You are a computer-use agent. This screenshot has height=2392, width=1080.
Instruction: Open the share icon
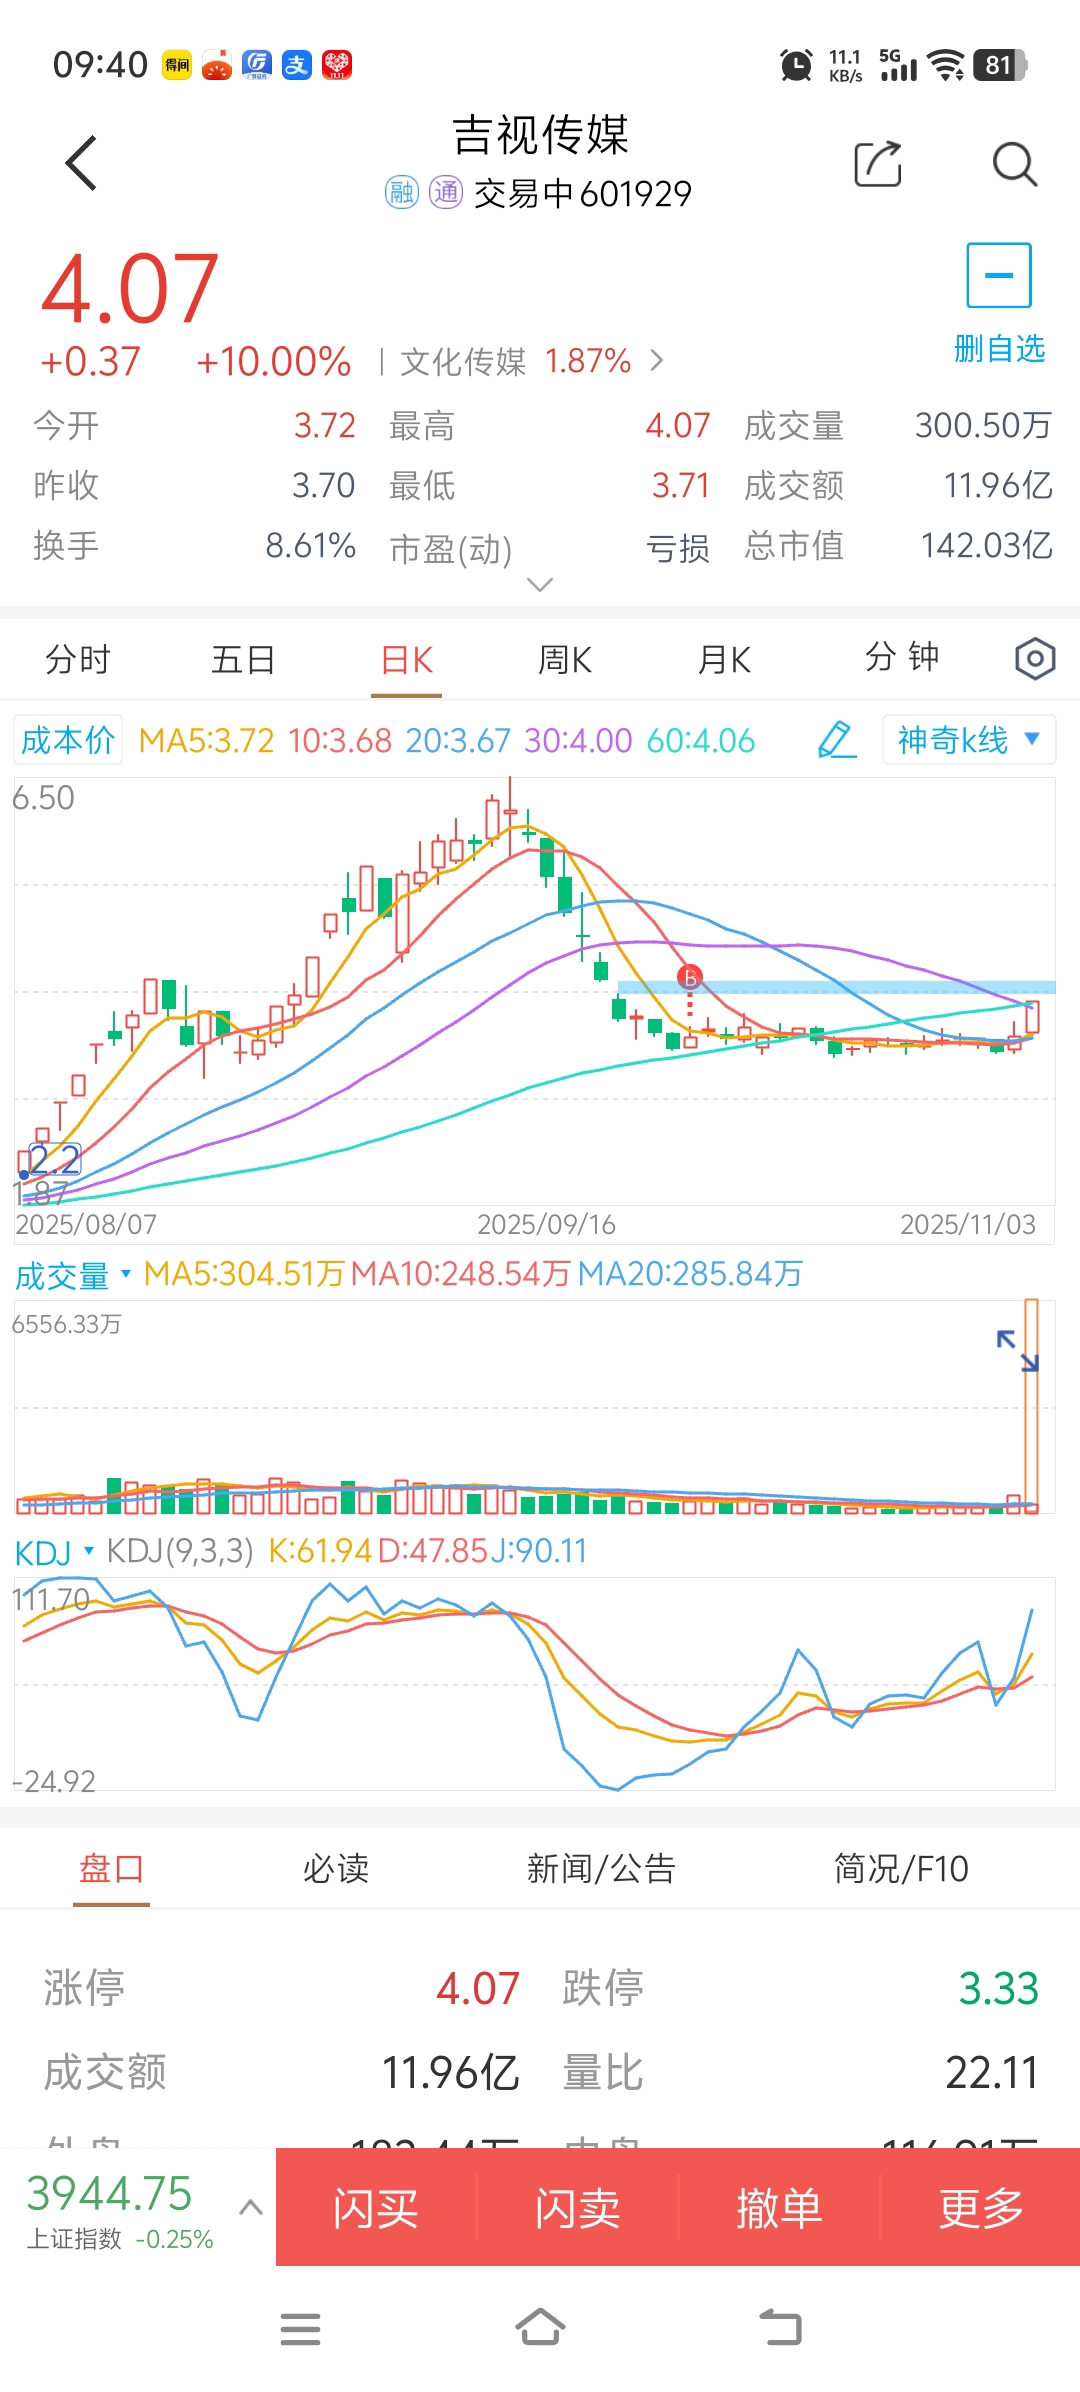pos(878,163)
